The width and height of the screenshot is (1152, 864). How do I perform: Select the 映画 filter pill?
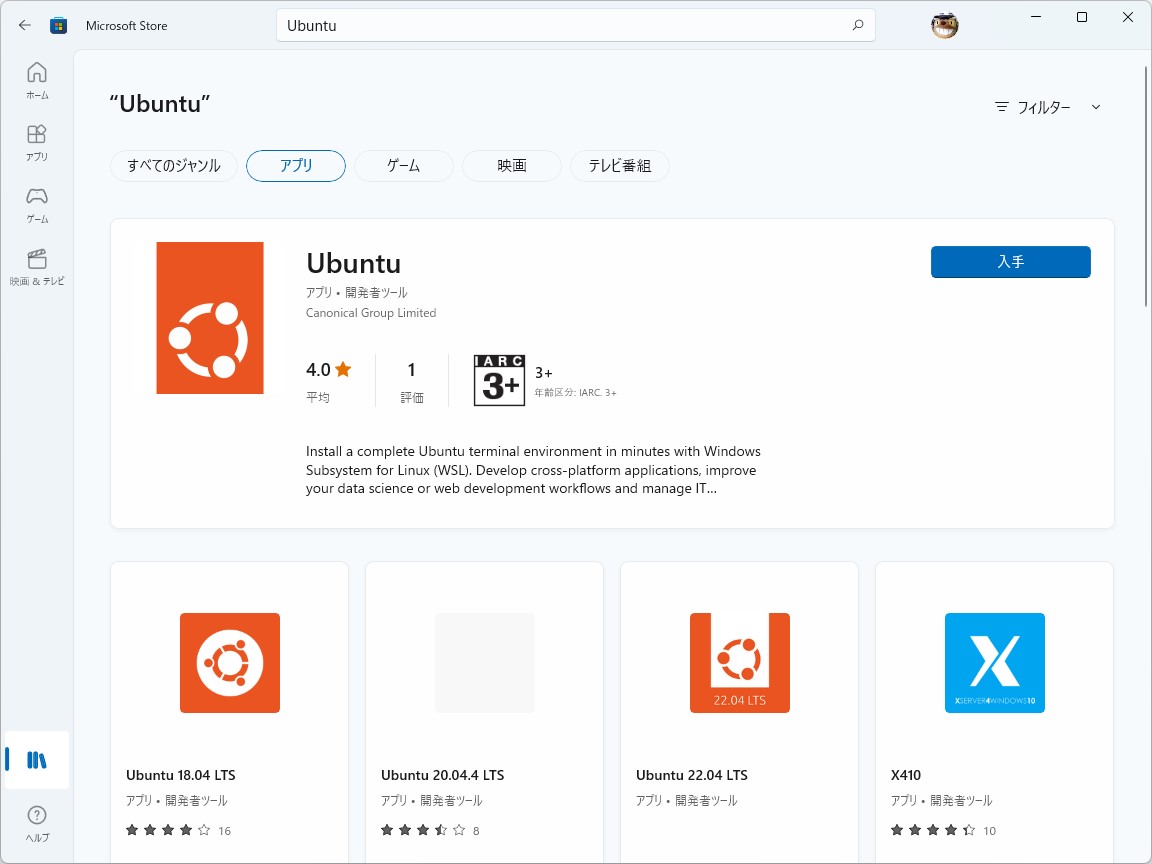pyautogui.click(x=511, y=166)
